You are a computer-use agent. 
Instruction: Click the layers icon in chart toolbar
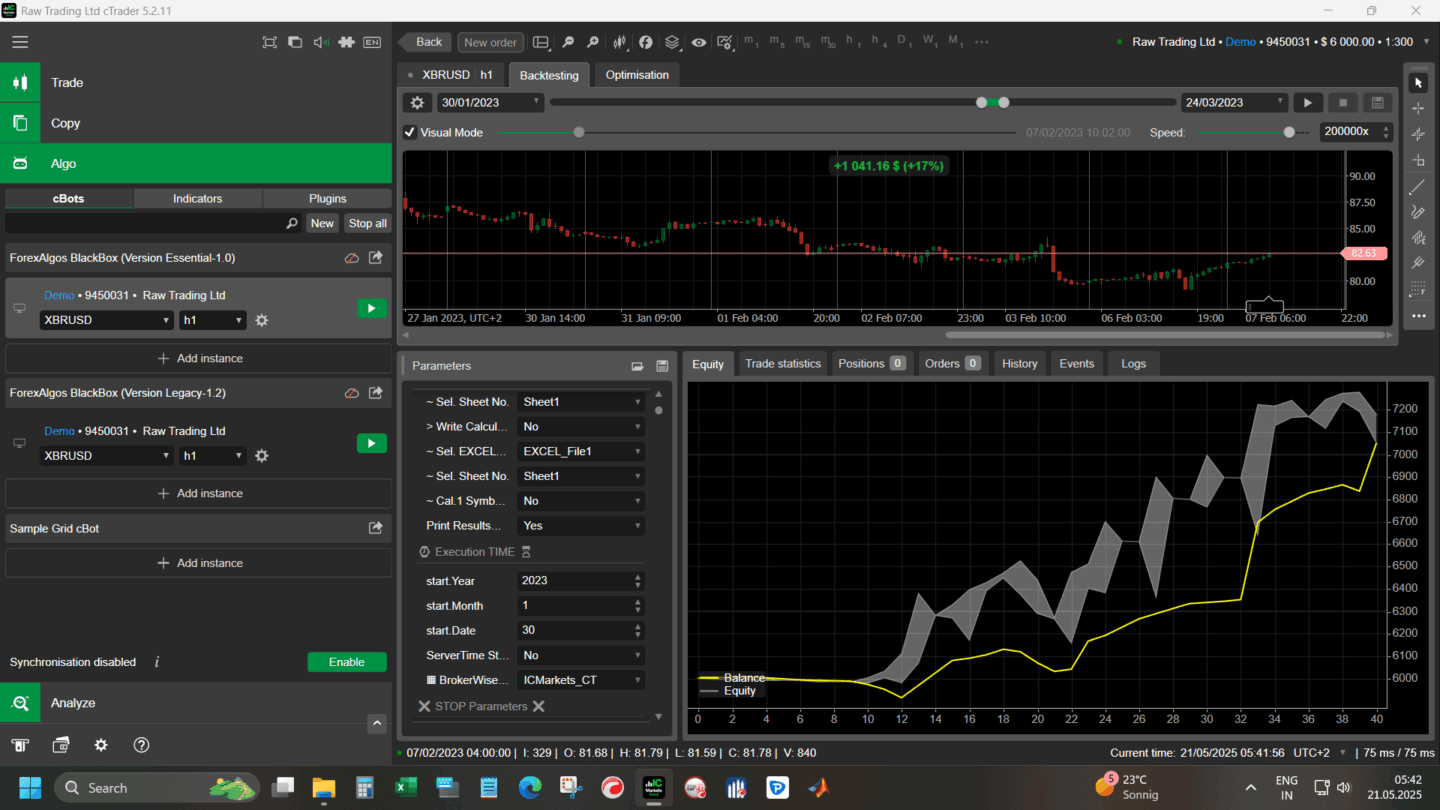(672, 42)
